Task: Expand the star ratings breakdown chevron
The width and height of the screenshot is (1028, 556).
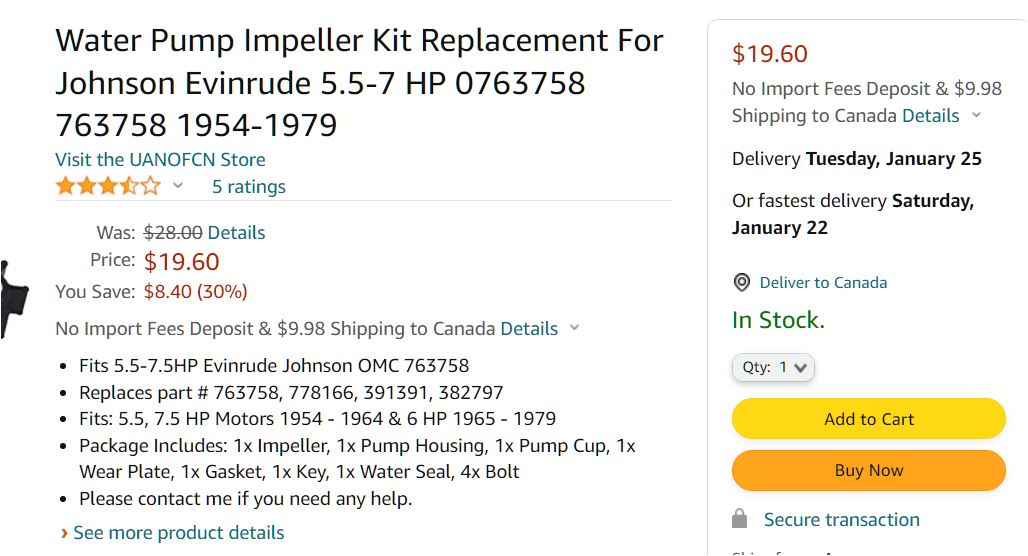Action: (x=178, y=186)
